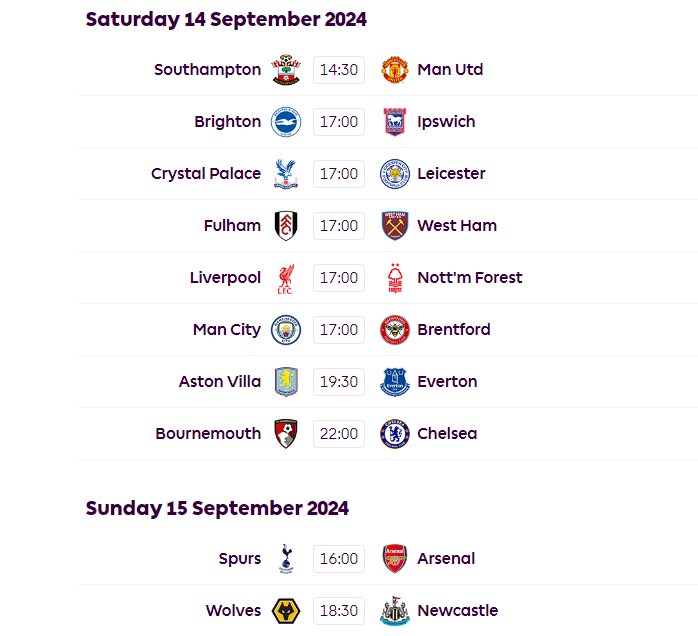This screenshot has height=636, width=698.
Task: Select the Fulham team name
Action: (x=232, y=226)
